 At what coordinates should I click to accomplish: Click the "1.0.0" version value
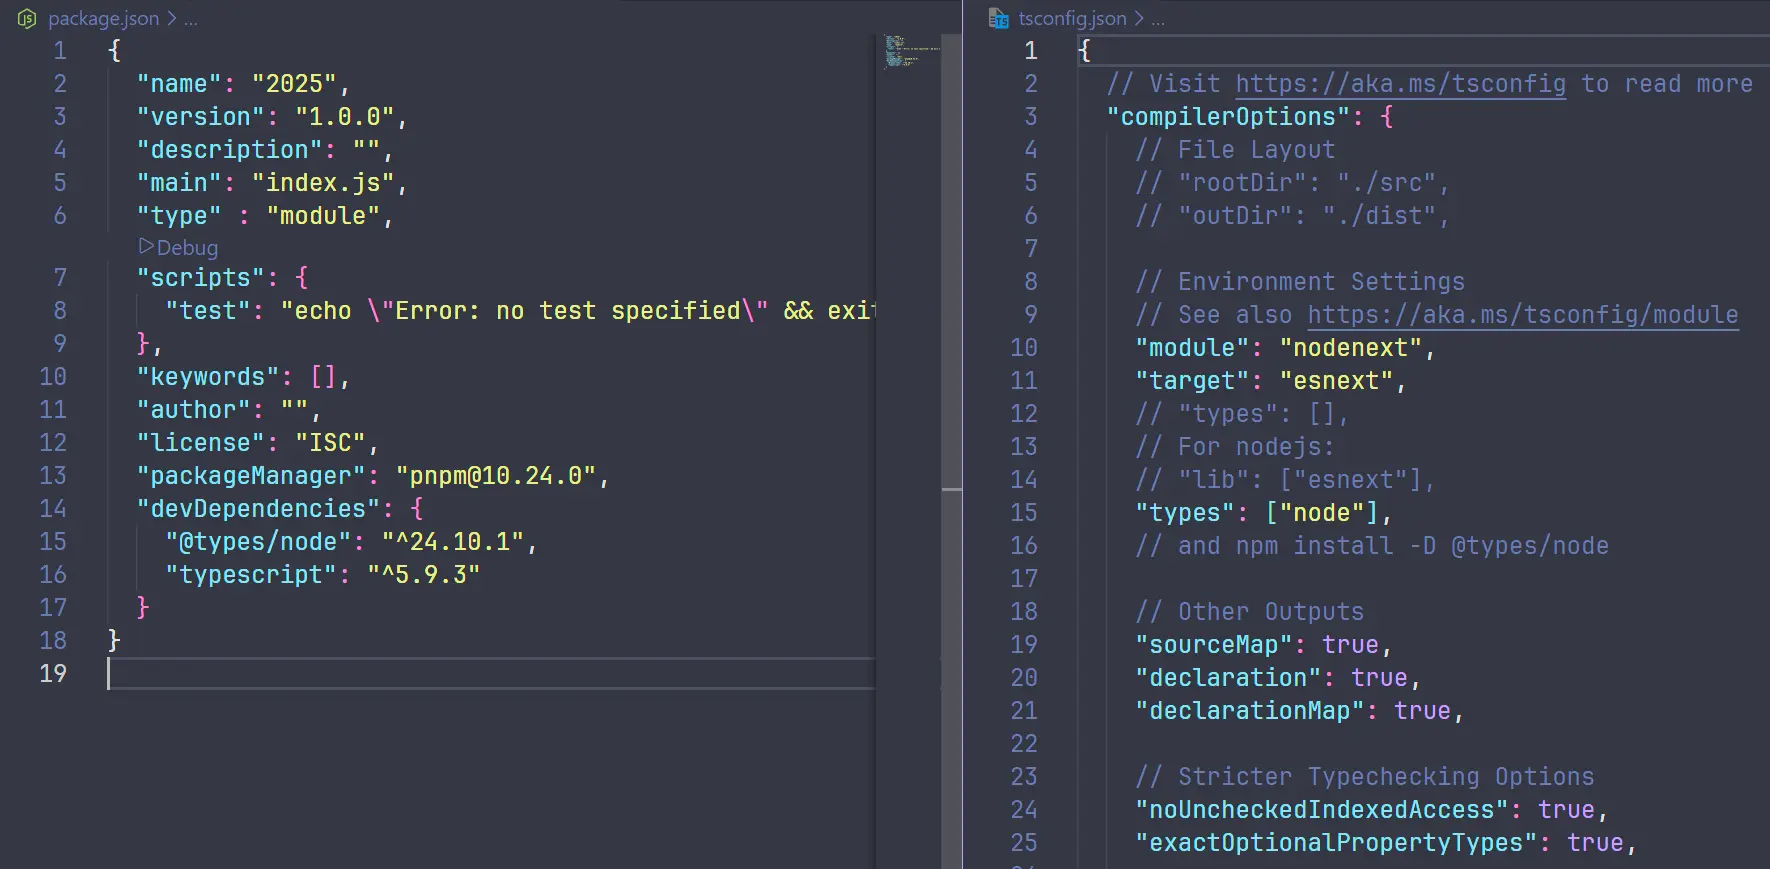344,117
